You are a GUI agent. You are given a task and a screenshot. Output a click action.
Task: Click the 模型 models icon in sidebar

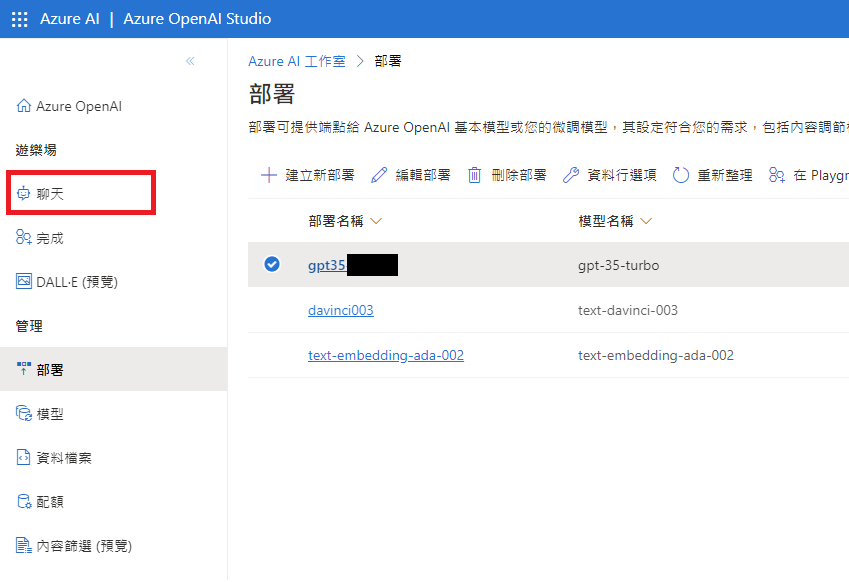(24, 414)
